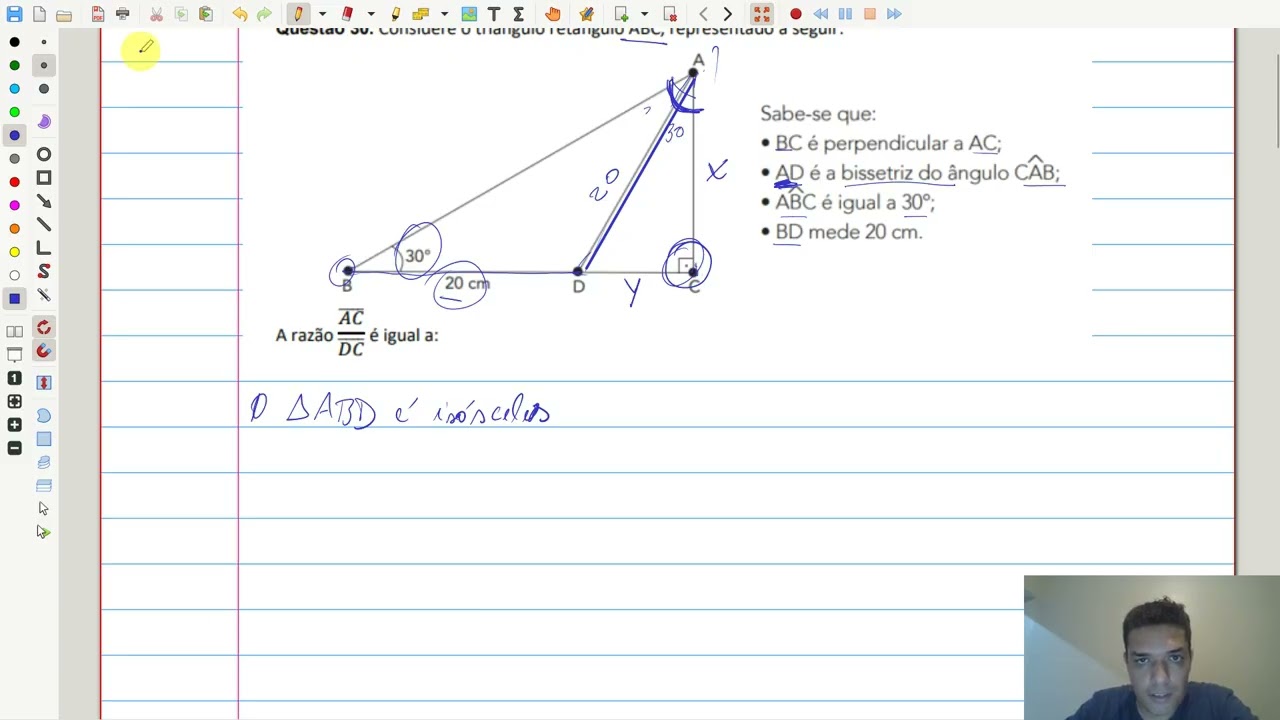Image resolution: width=1280 pixels, height=720 pixels.
Task: Reset zoom to 100 percent
Action: click(14, 378)
